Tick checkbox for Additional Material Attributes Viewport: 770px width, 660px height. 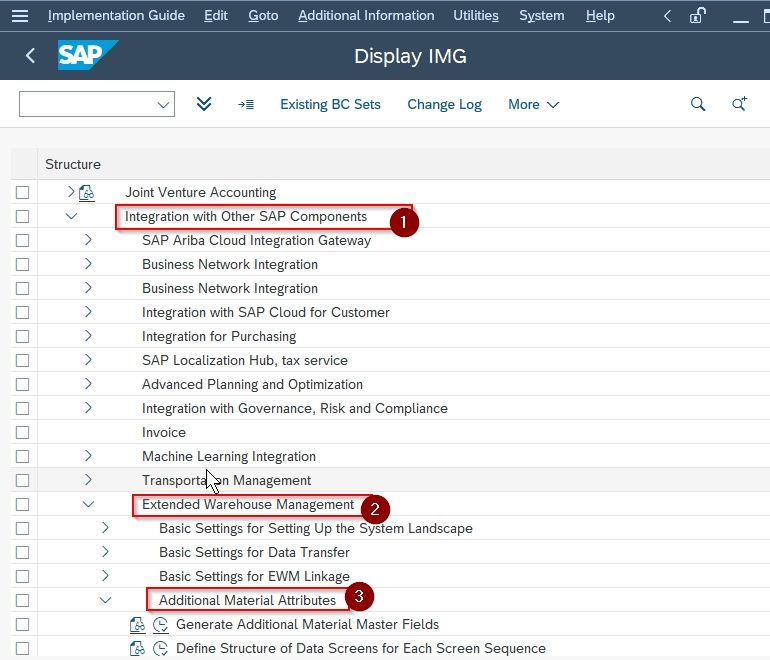(x=22, y=601)
